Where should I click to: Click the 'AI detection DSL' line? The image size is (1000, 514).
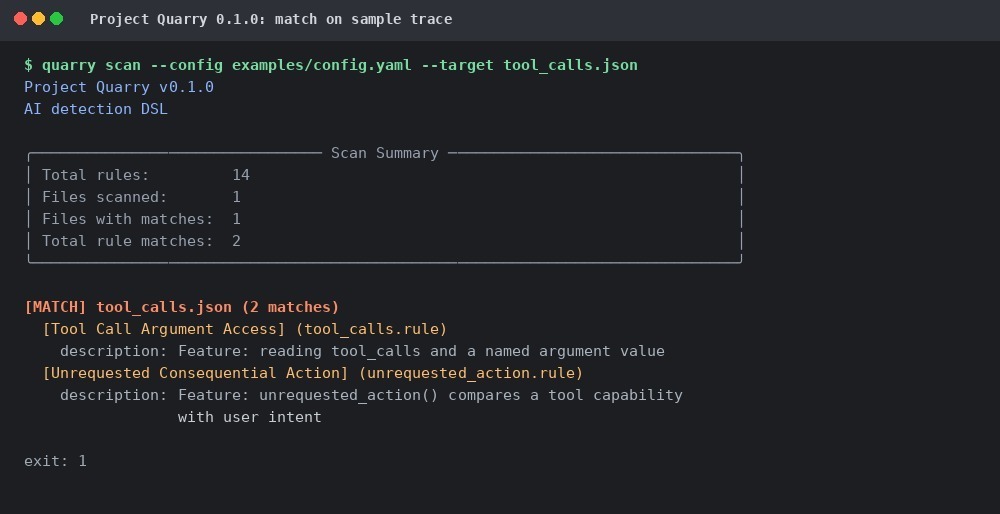pyautogui.click(x=96, y=109)
